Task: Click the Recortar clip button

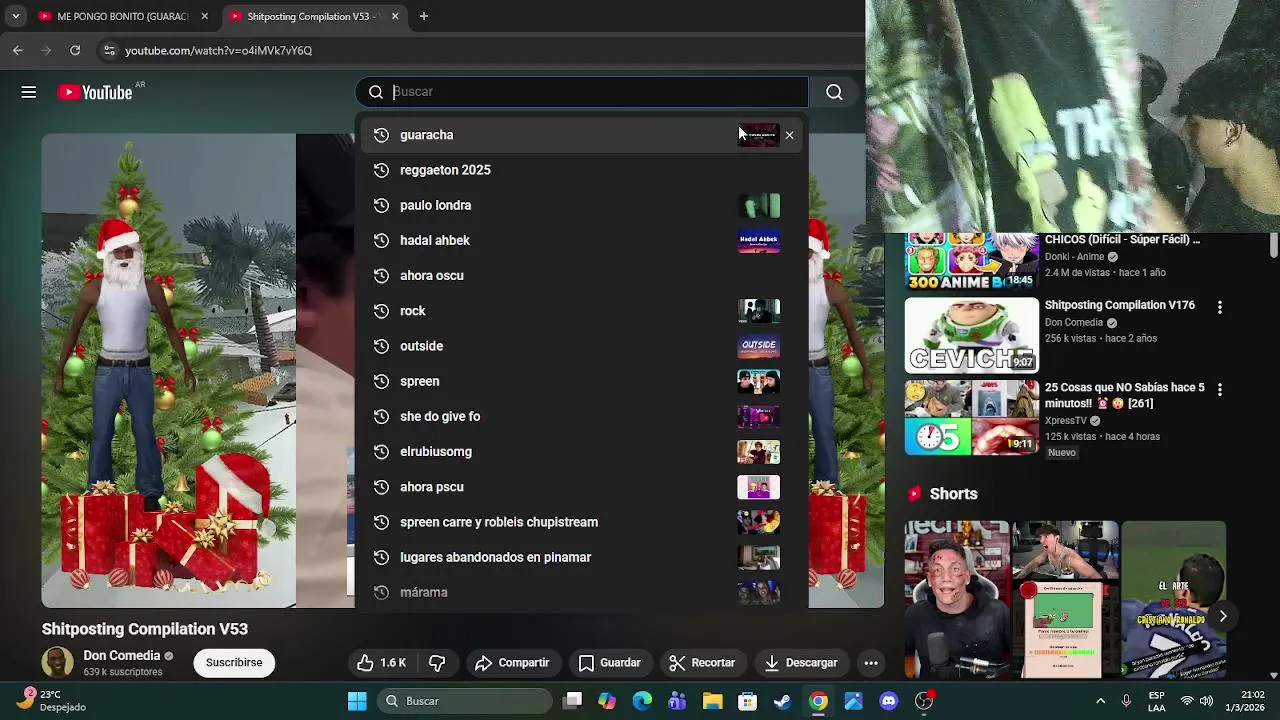Action: pyautogui.click(x=702, y=663)
